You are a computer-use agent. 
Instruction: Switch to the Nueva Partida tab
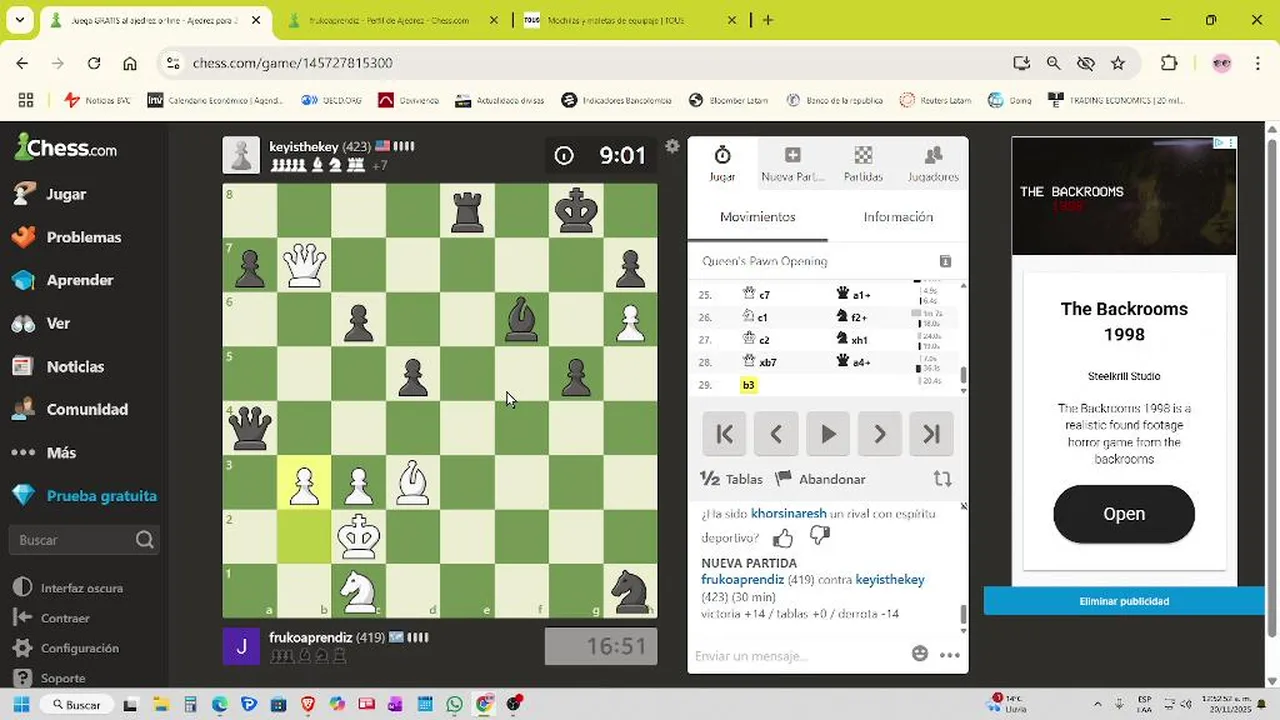pyautogui.click(x=792, y=163)
